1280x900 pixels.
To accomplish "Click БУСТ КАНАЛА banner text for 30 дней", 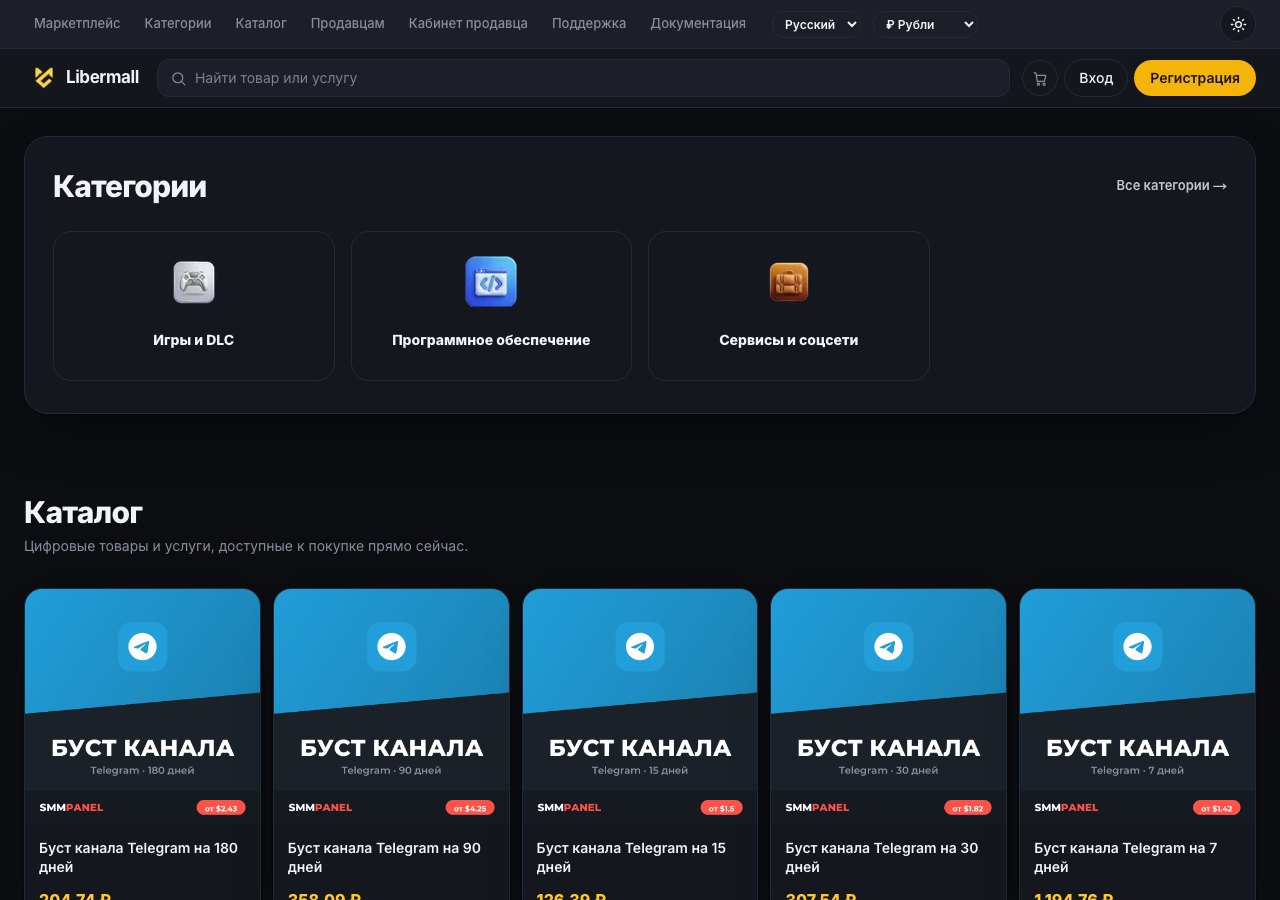I will click(888, 748).
